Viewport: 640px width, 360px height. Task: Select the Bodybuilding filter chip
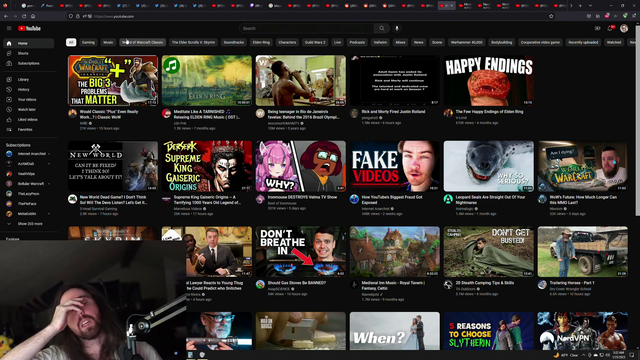pyautogui.click(x=502, y=42)
